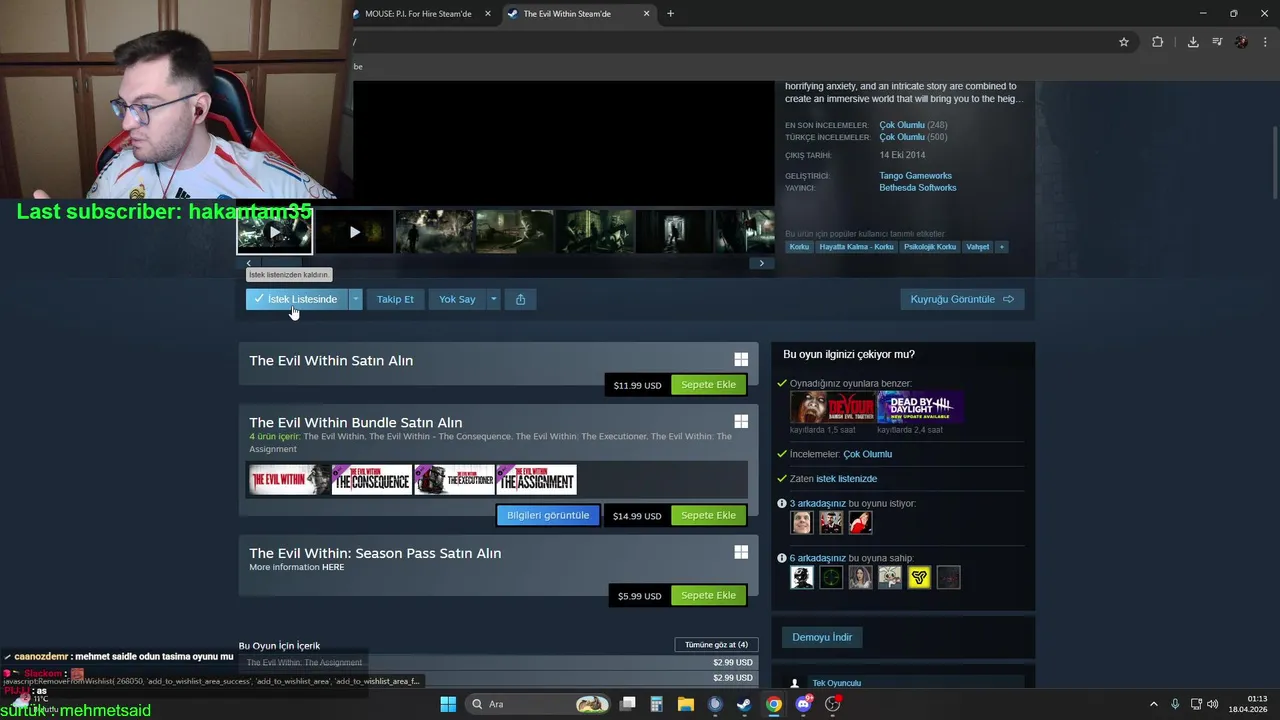
Task: Open Steam from taskbar
Action: tap(744, 704)
